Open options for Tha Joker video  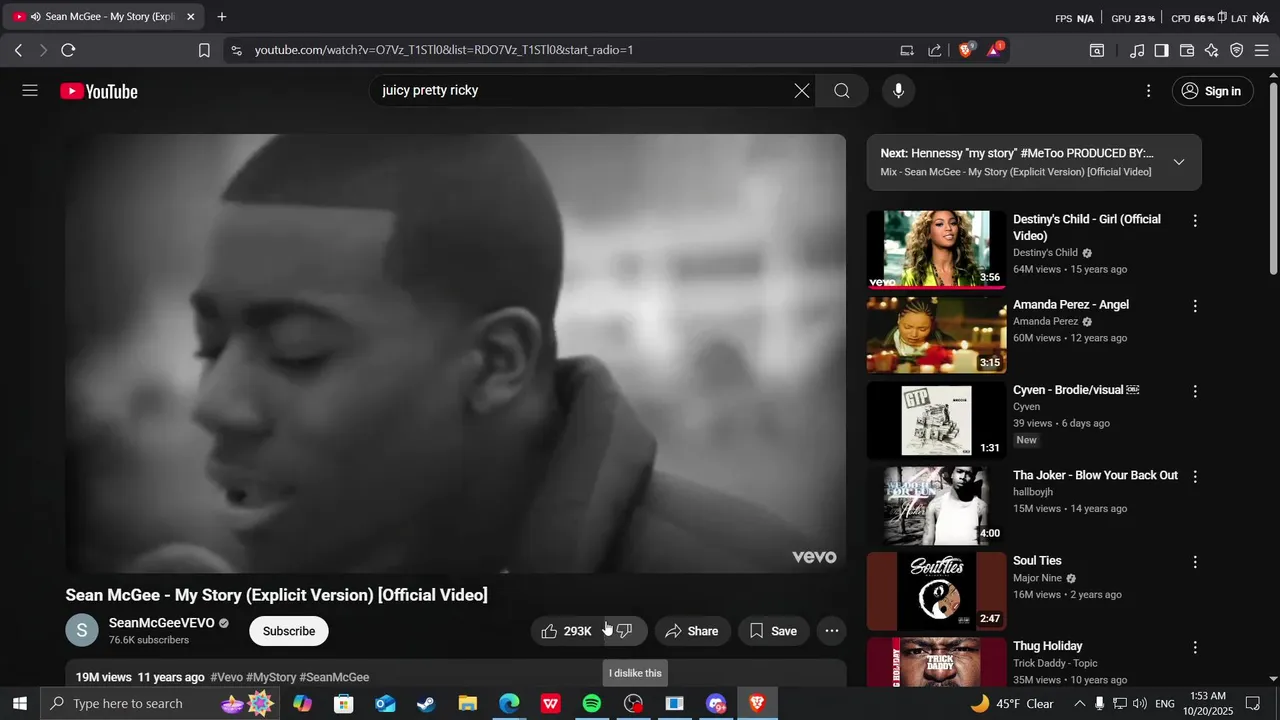(x=1194, y=477)
